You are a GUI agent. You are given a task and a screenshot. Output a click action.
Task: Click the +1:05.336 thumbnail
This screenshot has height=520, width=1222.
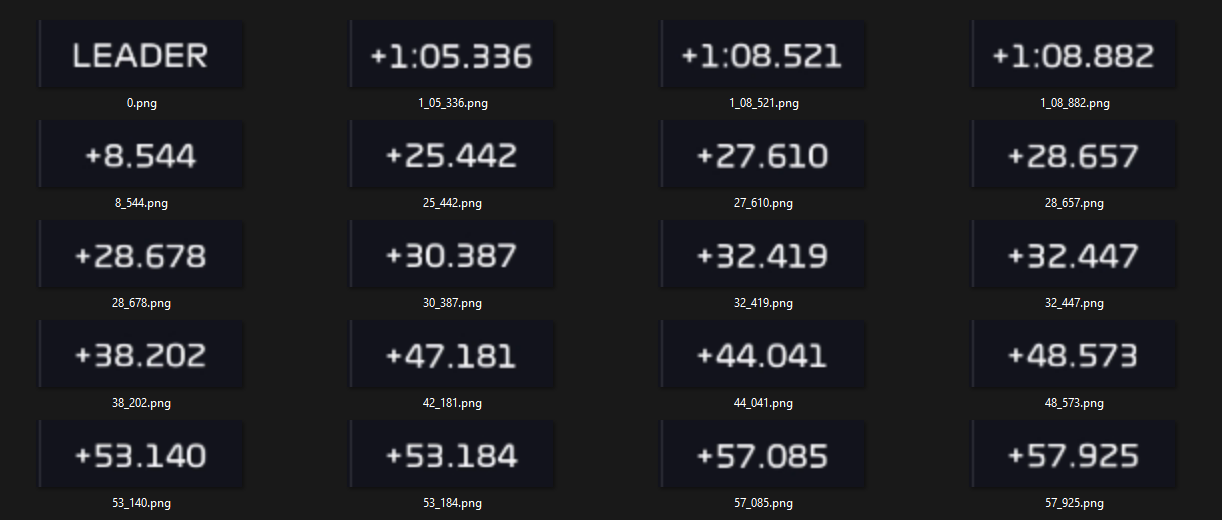[x=452, y=55]
